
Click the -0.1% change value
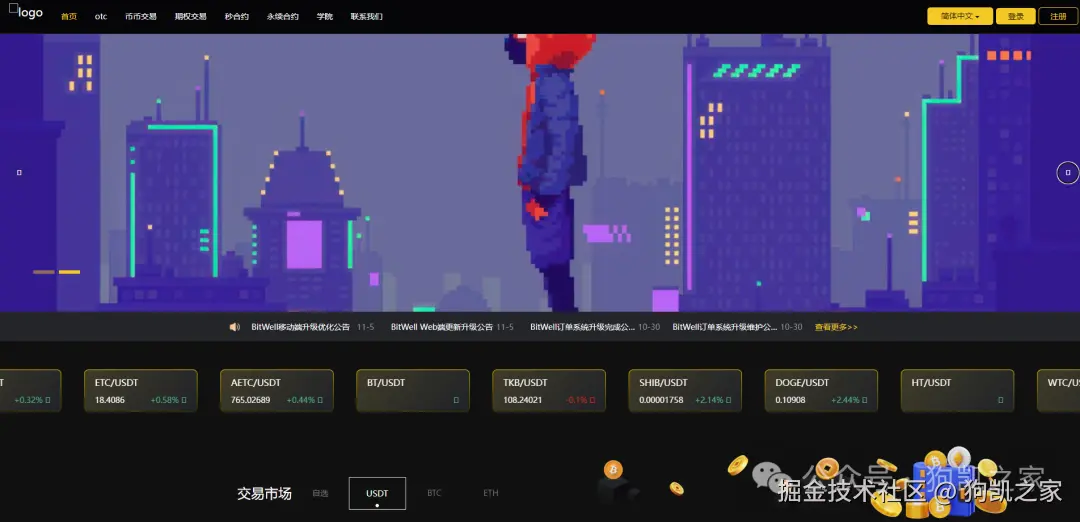(577, 400)
